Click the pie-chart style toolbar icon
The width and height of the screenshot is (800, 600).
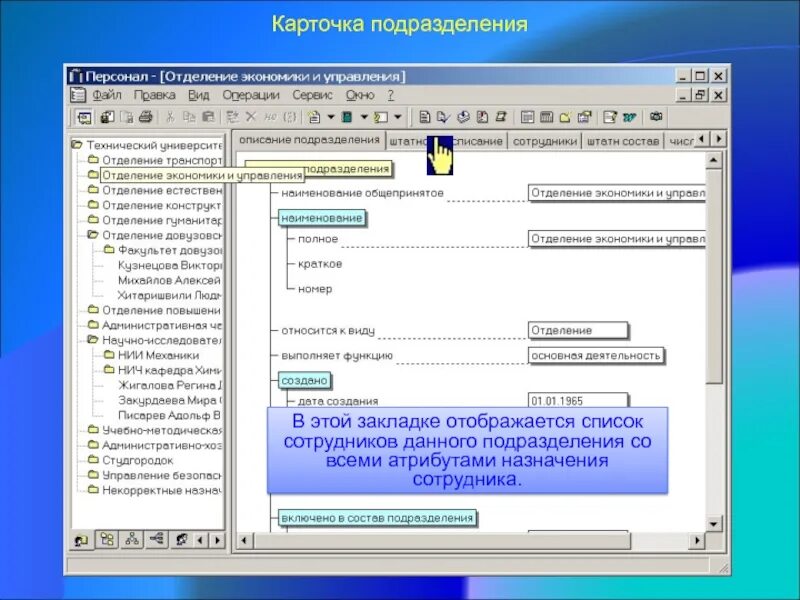click(463, 117)
